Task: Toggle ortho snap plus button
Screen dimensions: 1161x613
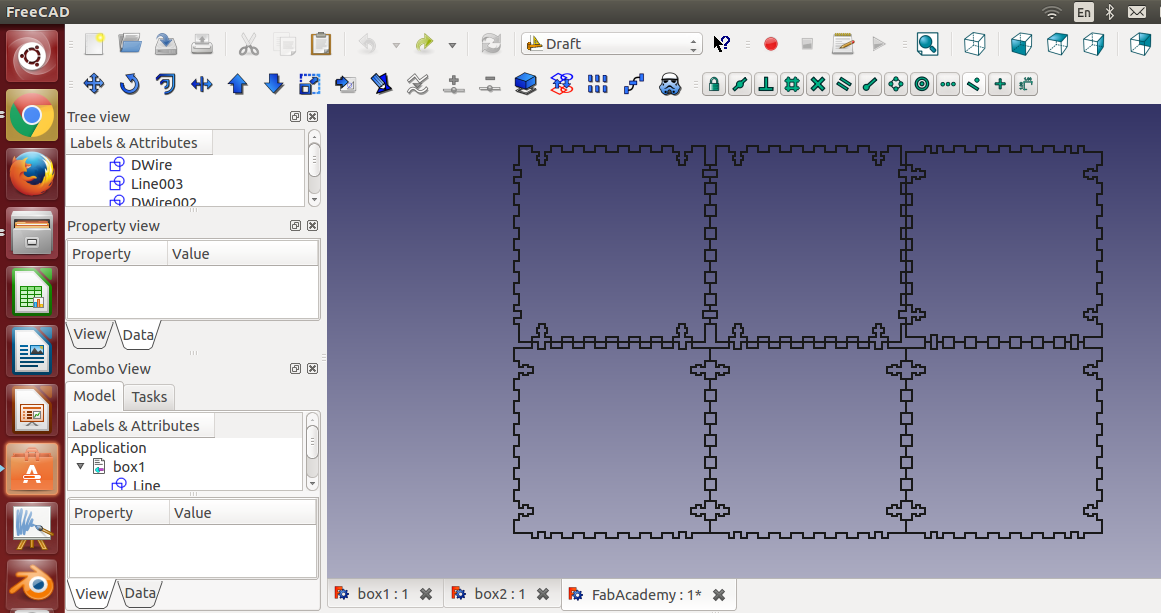Action: point(1000,84)
